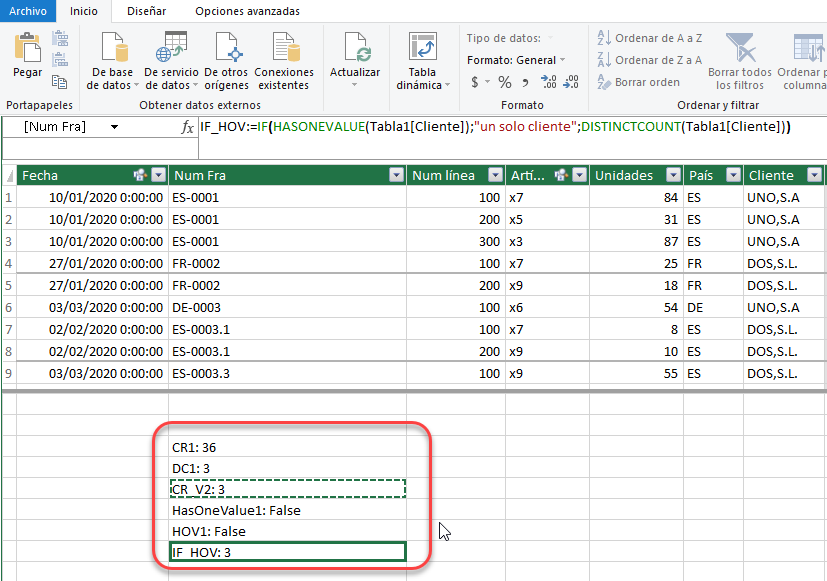
Task: Sort with Ordenar de Z a A
Action: (x=650, y=60)
